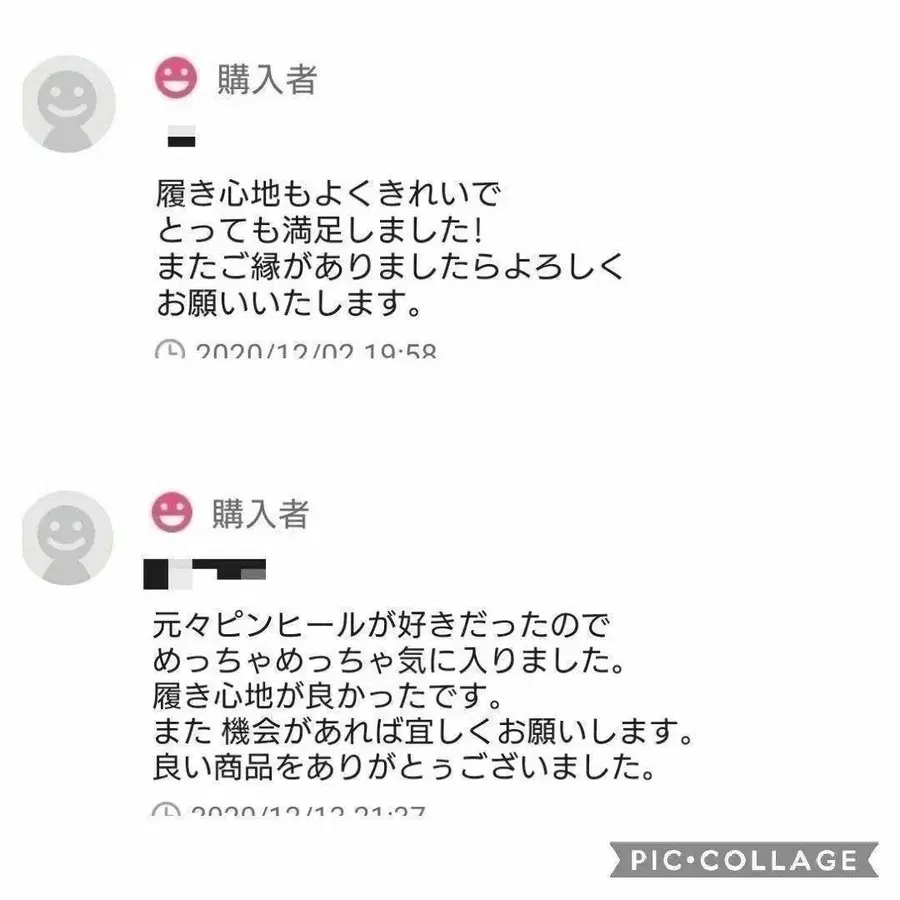Click the first 購入者 label
The height and width of the screenshot is (900, 900).
267,79
